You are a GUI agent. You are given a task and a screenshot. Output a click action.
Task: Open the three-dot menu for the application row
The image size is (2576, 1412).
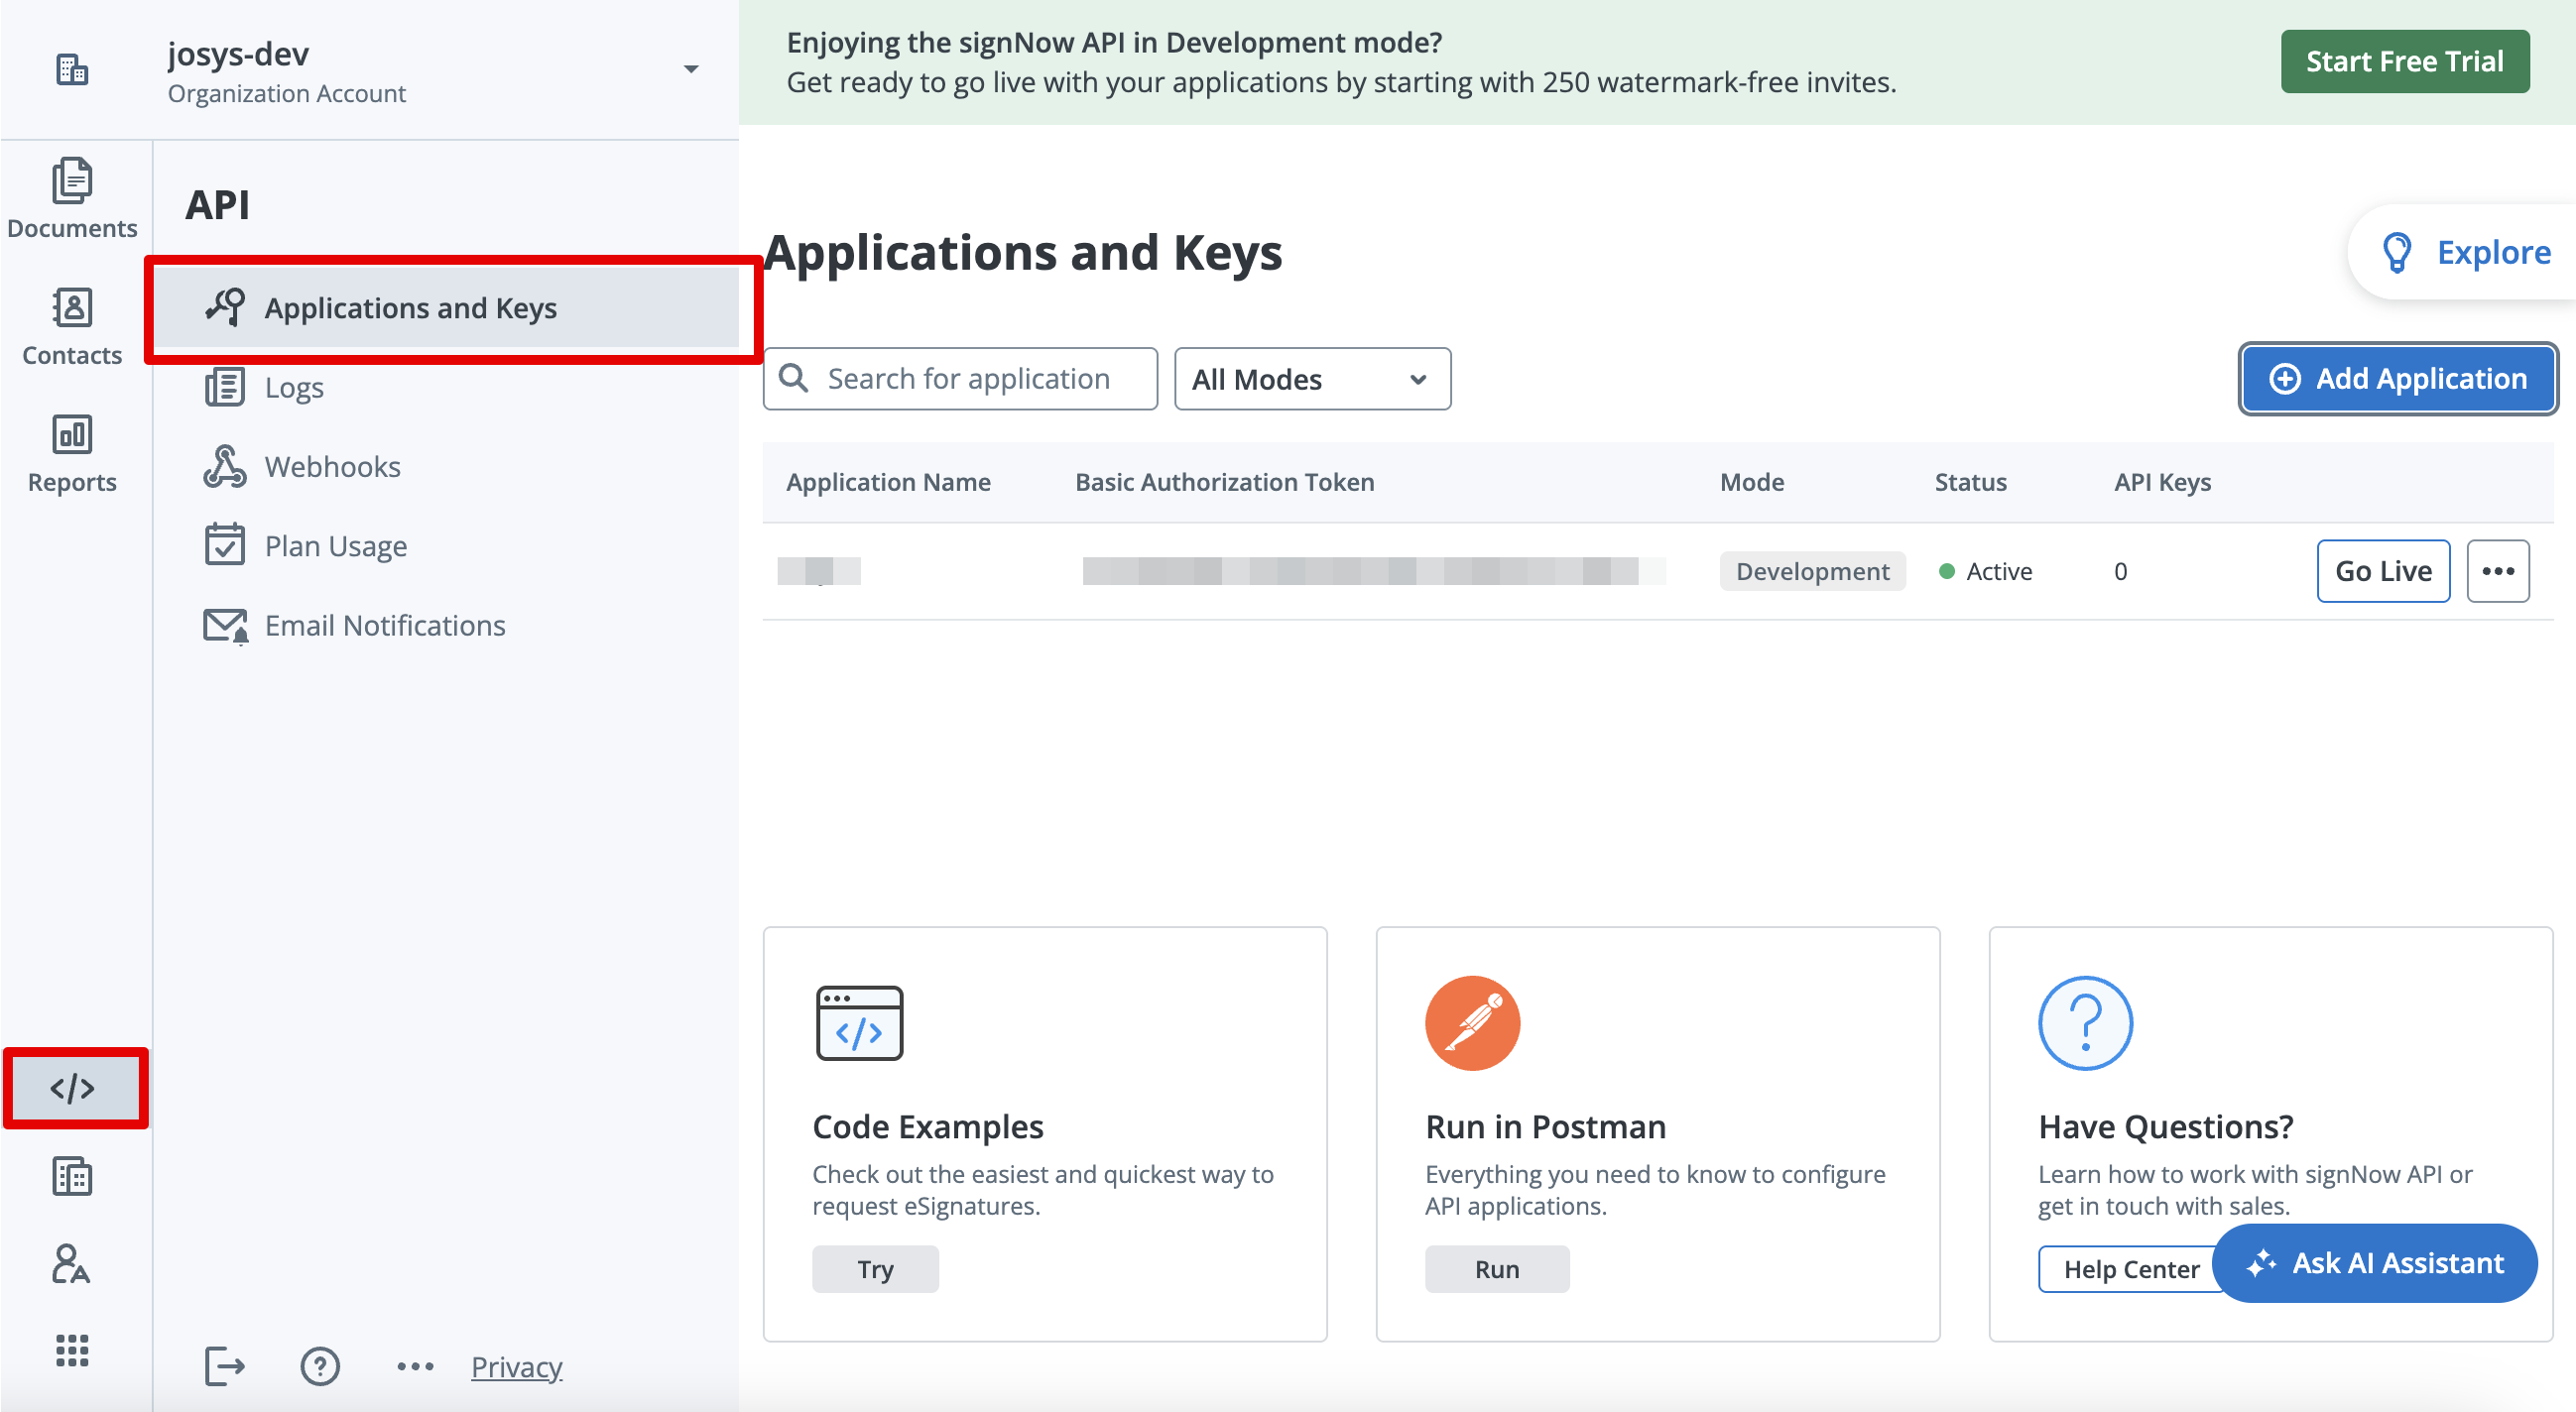(x=2497, y=571)
